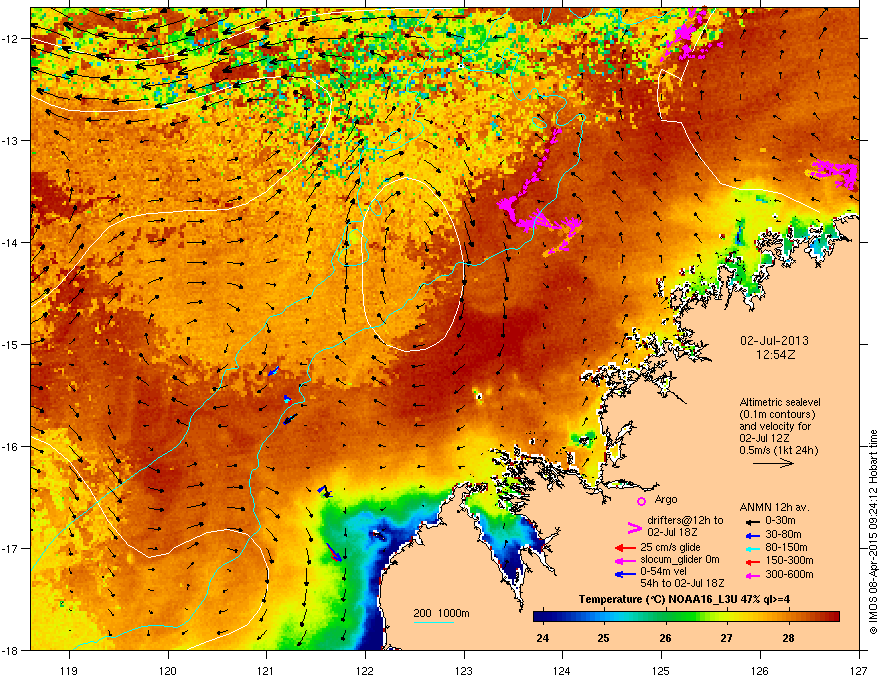Image resolution: width=880 pixels, height=680 pixels.
Task: Click the magenta slocum_glider 0m arrow symbol
Action: [625, 561]
